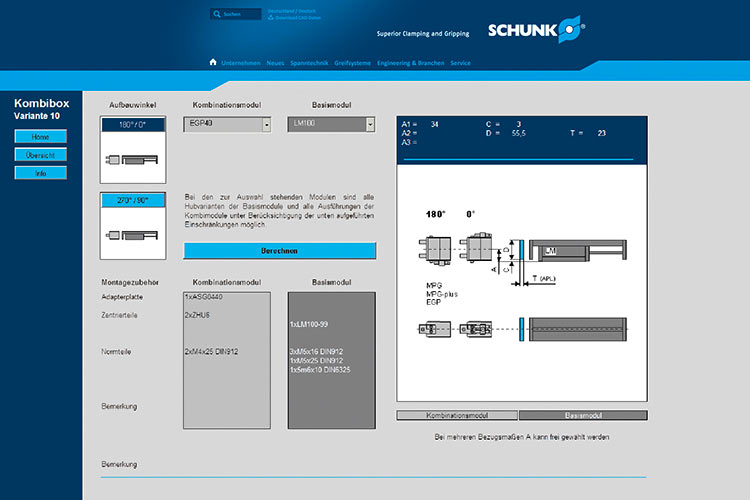Click the Adapterplatte row label
Viewport: 750px width, 500px height.
pos(122,297)
